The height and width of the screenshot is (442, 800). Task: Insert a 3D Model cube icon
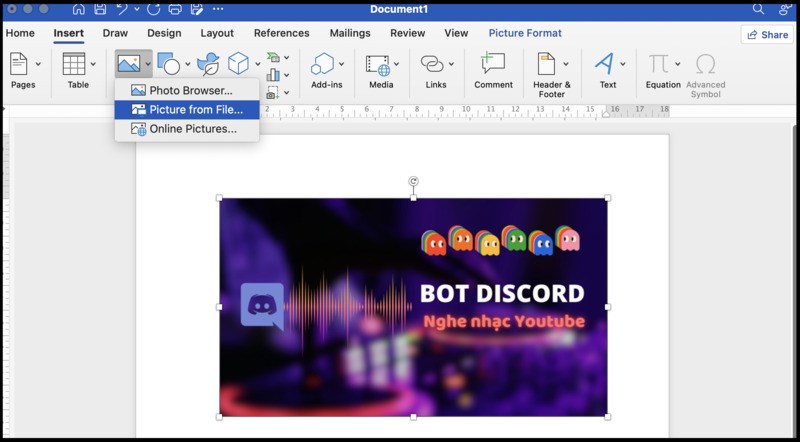[238, 64]
